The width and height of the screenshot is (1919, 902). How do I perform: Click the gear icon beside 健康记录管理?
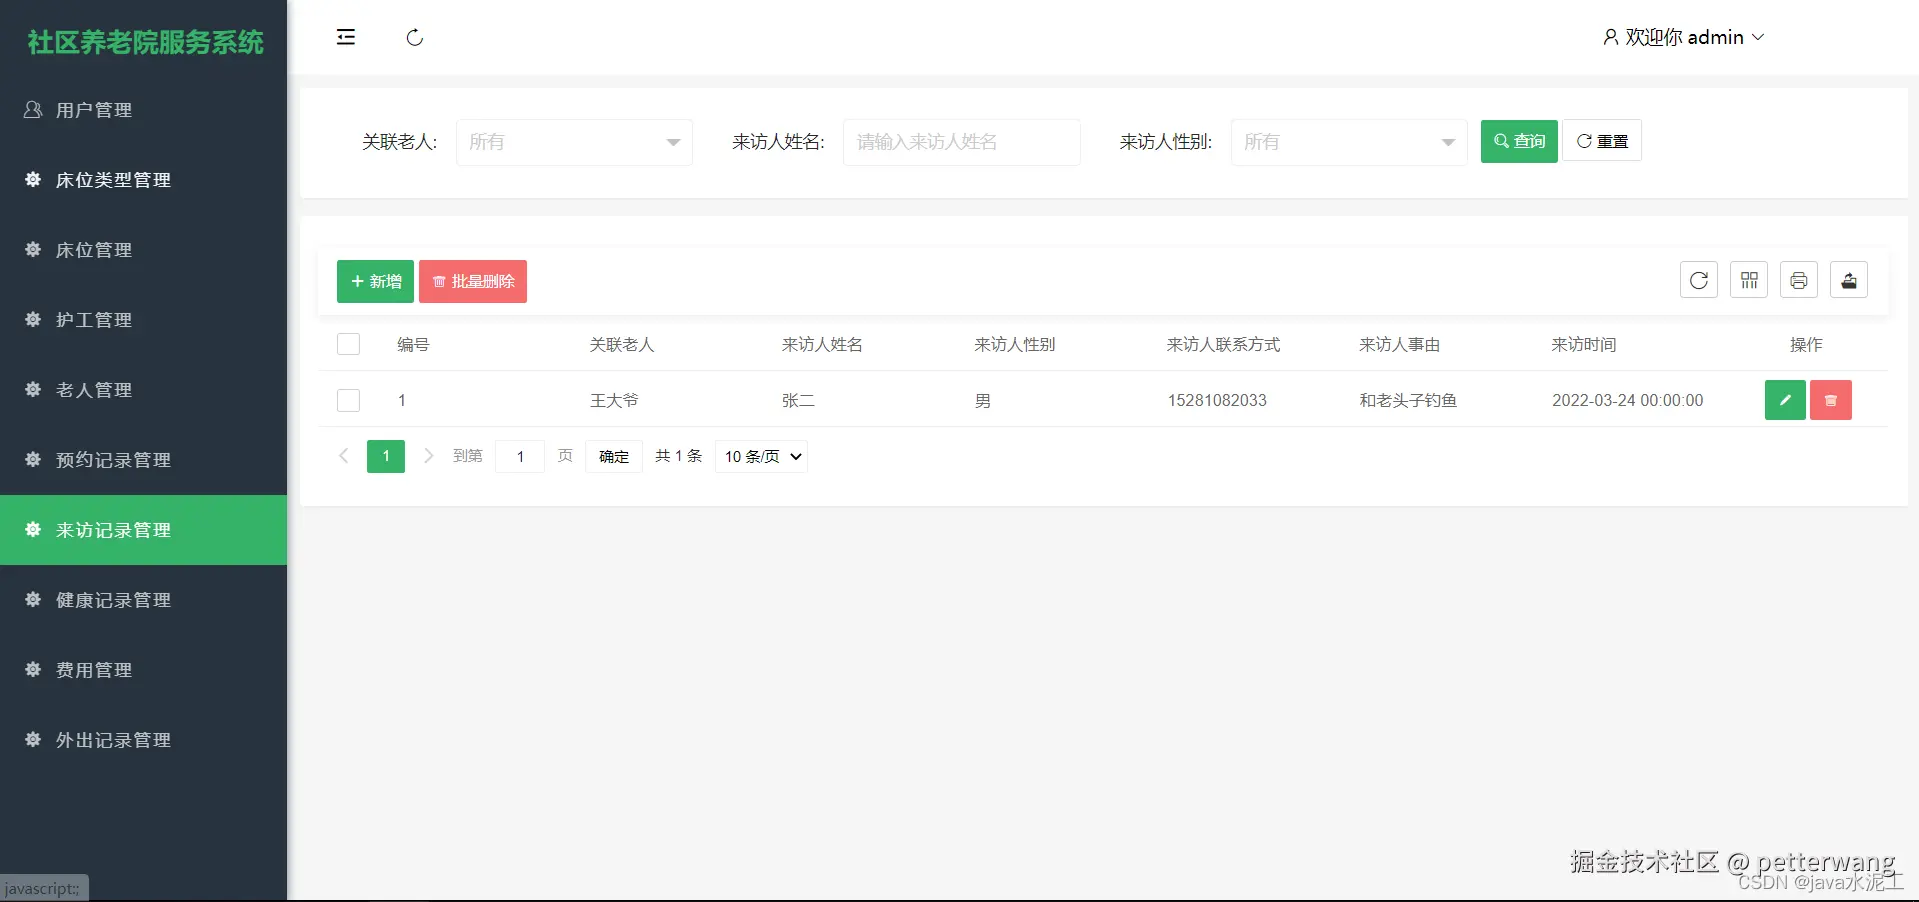[x=33, y=599]
